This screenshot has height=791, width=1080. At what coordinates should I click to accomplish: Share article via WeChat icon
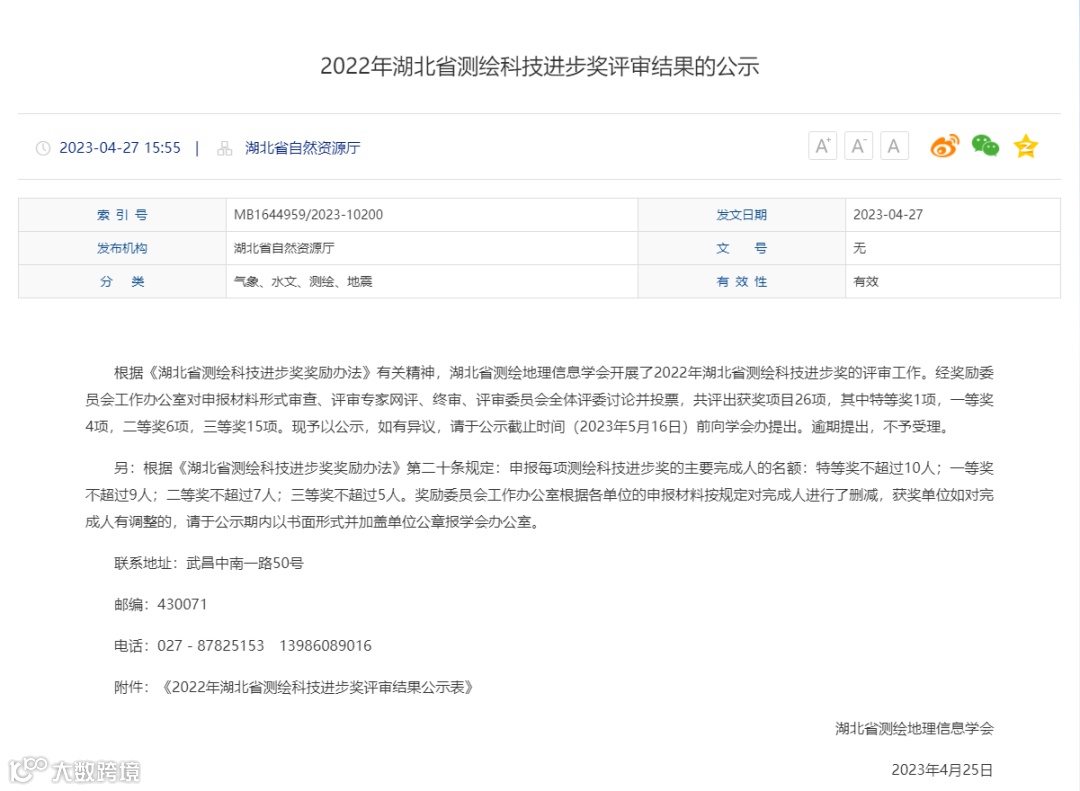985,145
